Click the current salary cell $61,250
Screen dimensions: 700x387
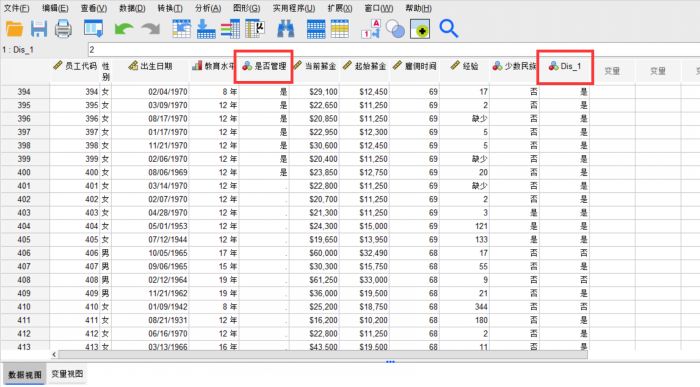314,280
